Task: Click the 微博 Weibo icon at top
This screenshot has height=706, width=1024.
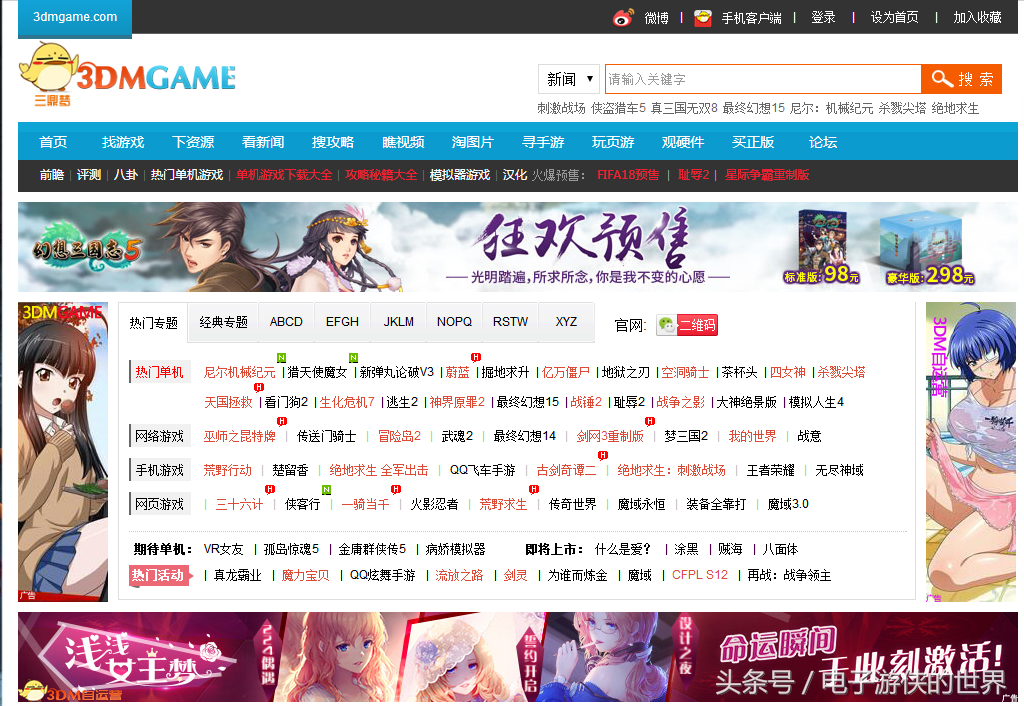Action: pos(624,17)
